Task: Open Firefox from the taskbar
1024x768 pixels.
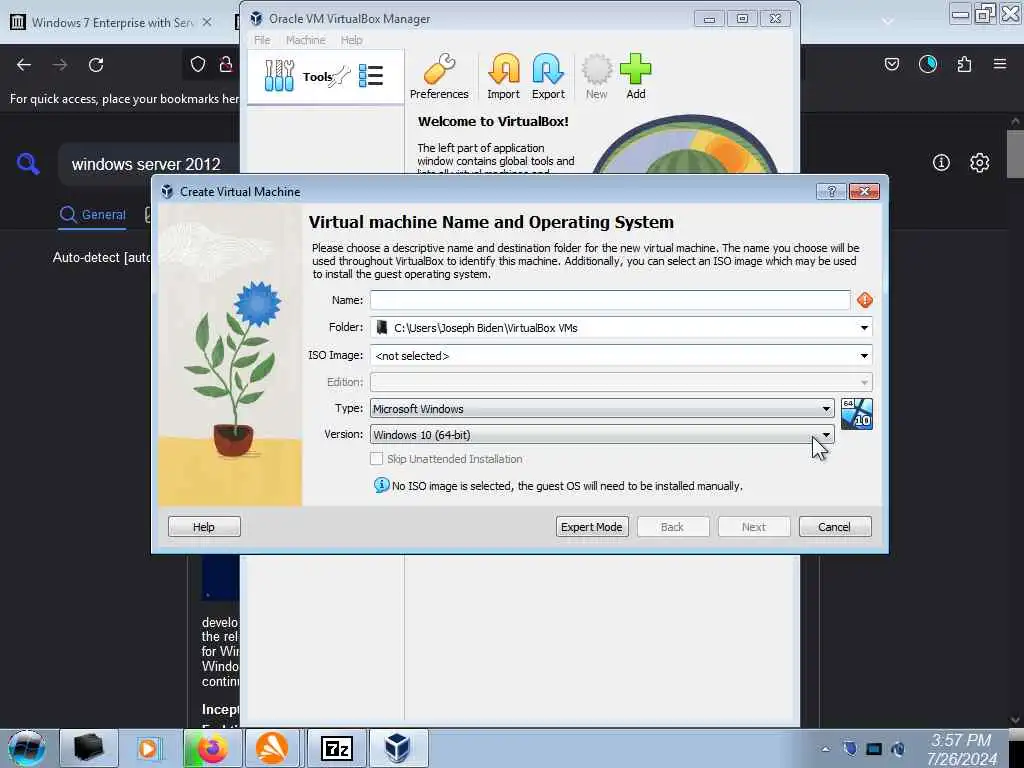Action: pyautogui.click(x=212, y=748)
